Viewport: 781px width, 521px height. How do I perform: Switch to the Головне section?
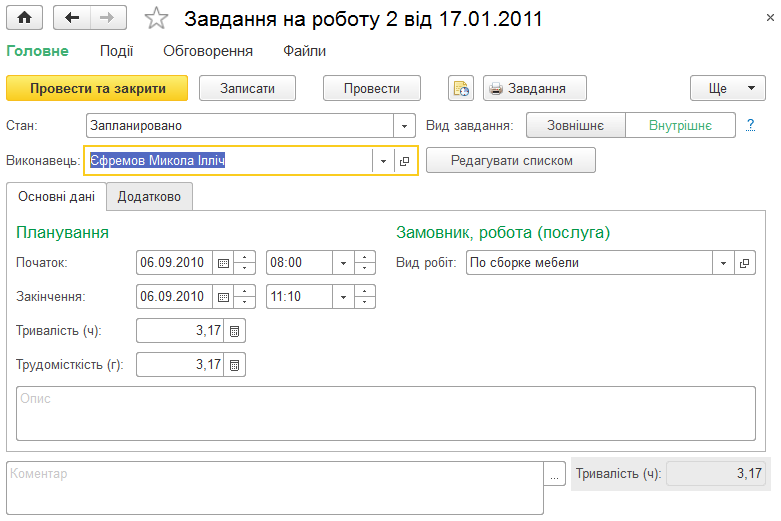[x=37, y=51]
